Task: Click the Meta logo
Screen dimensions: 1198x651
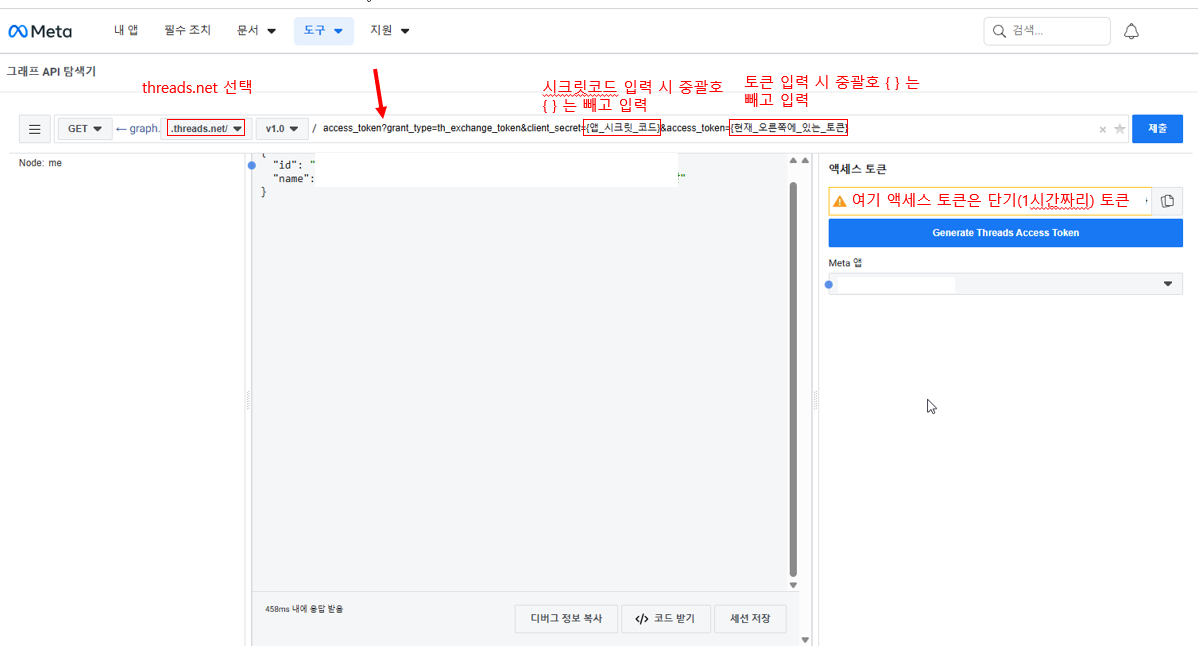Action: tap(40, 31)
